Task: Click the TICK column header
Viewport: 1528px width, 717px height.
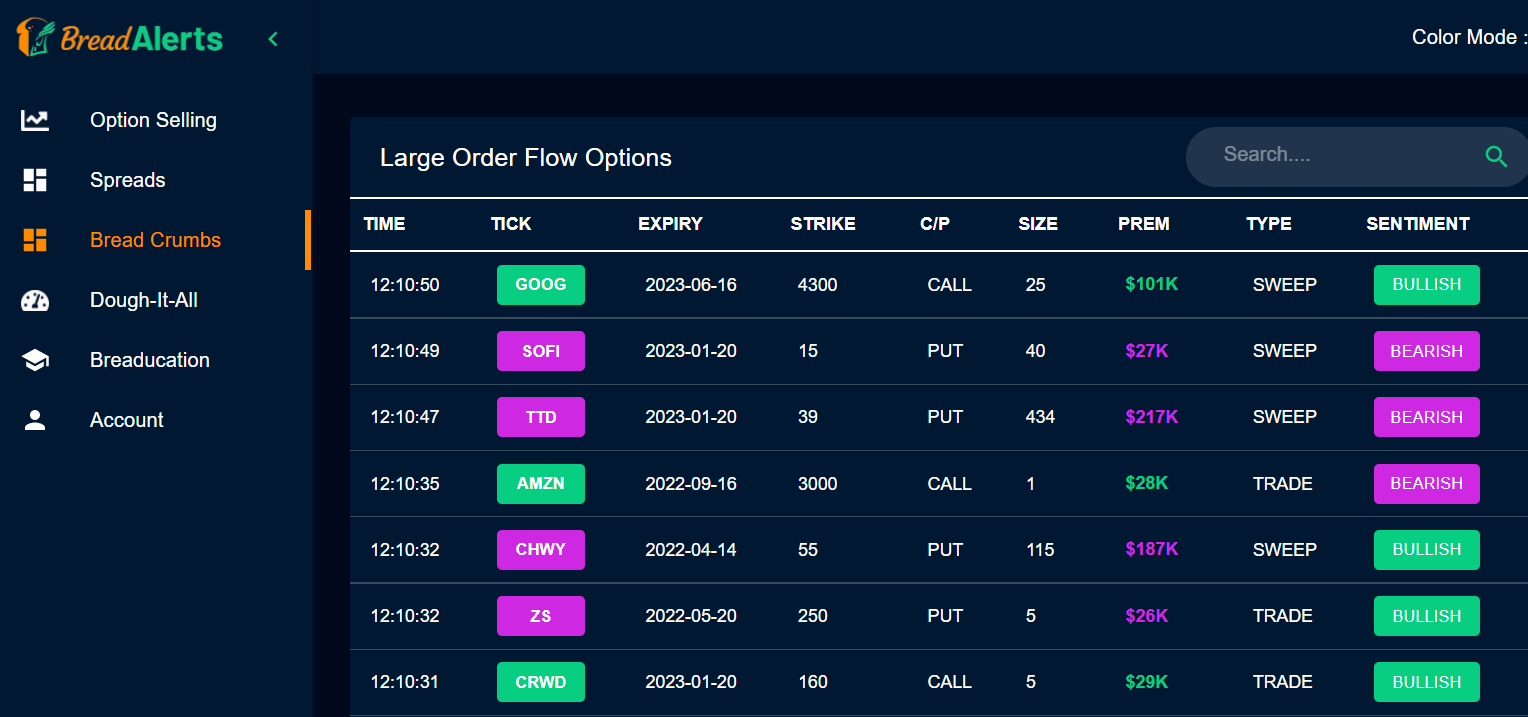Action: coord(511,224)
